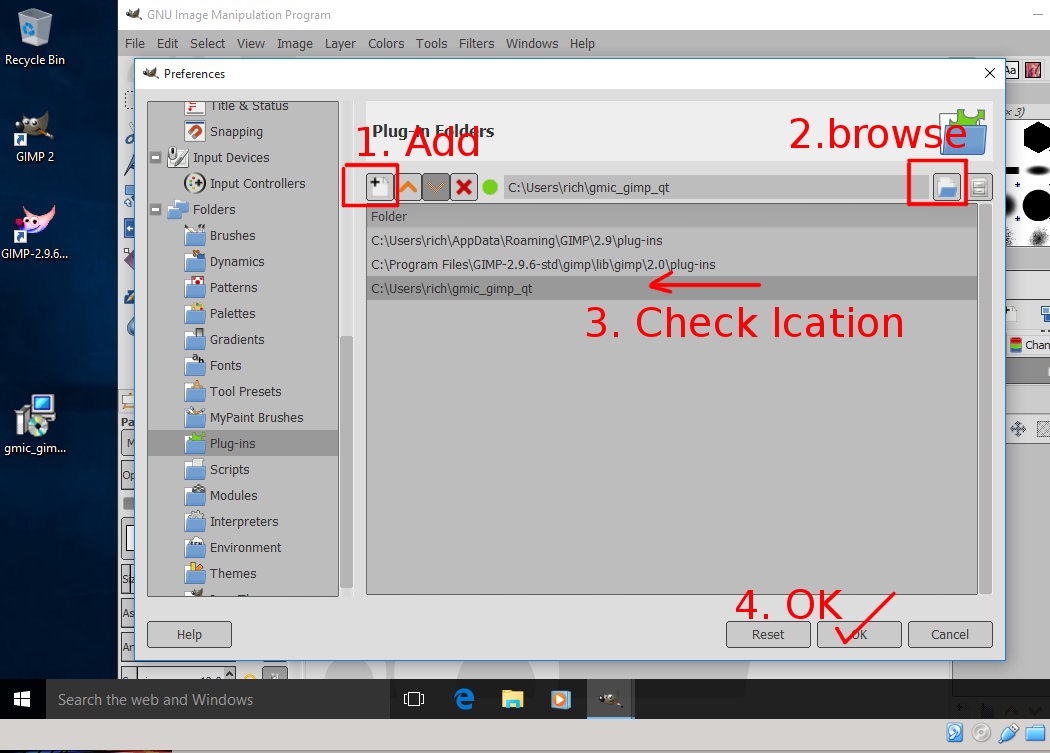Viewport: 1050px width, 753px height.
Task: Open Input Controllers preferences
Action: tap(257, 184)
